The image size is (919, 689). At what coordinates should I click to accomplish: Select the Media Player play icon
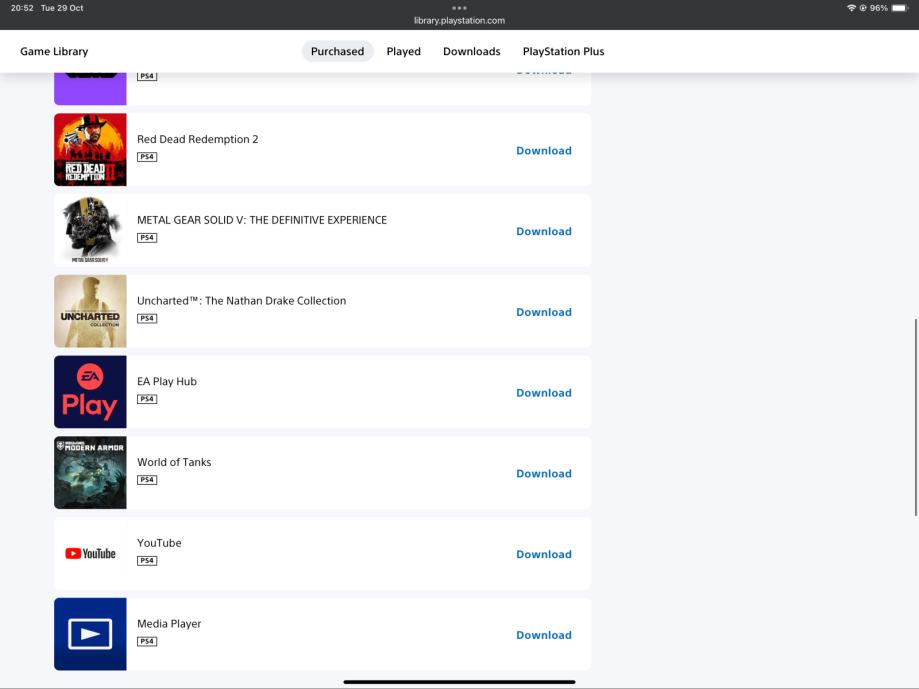[x=90, y=634]
